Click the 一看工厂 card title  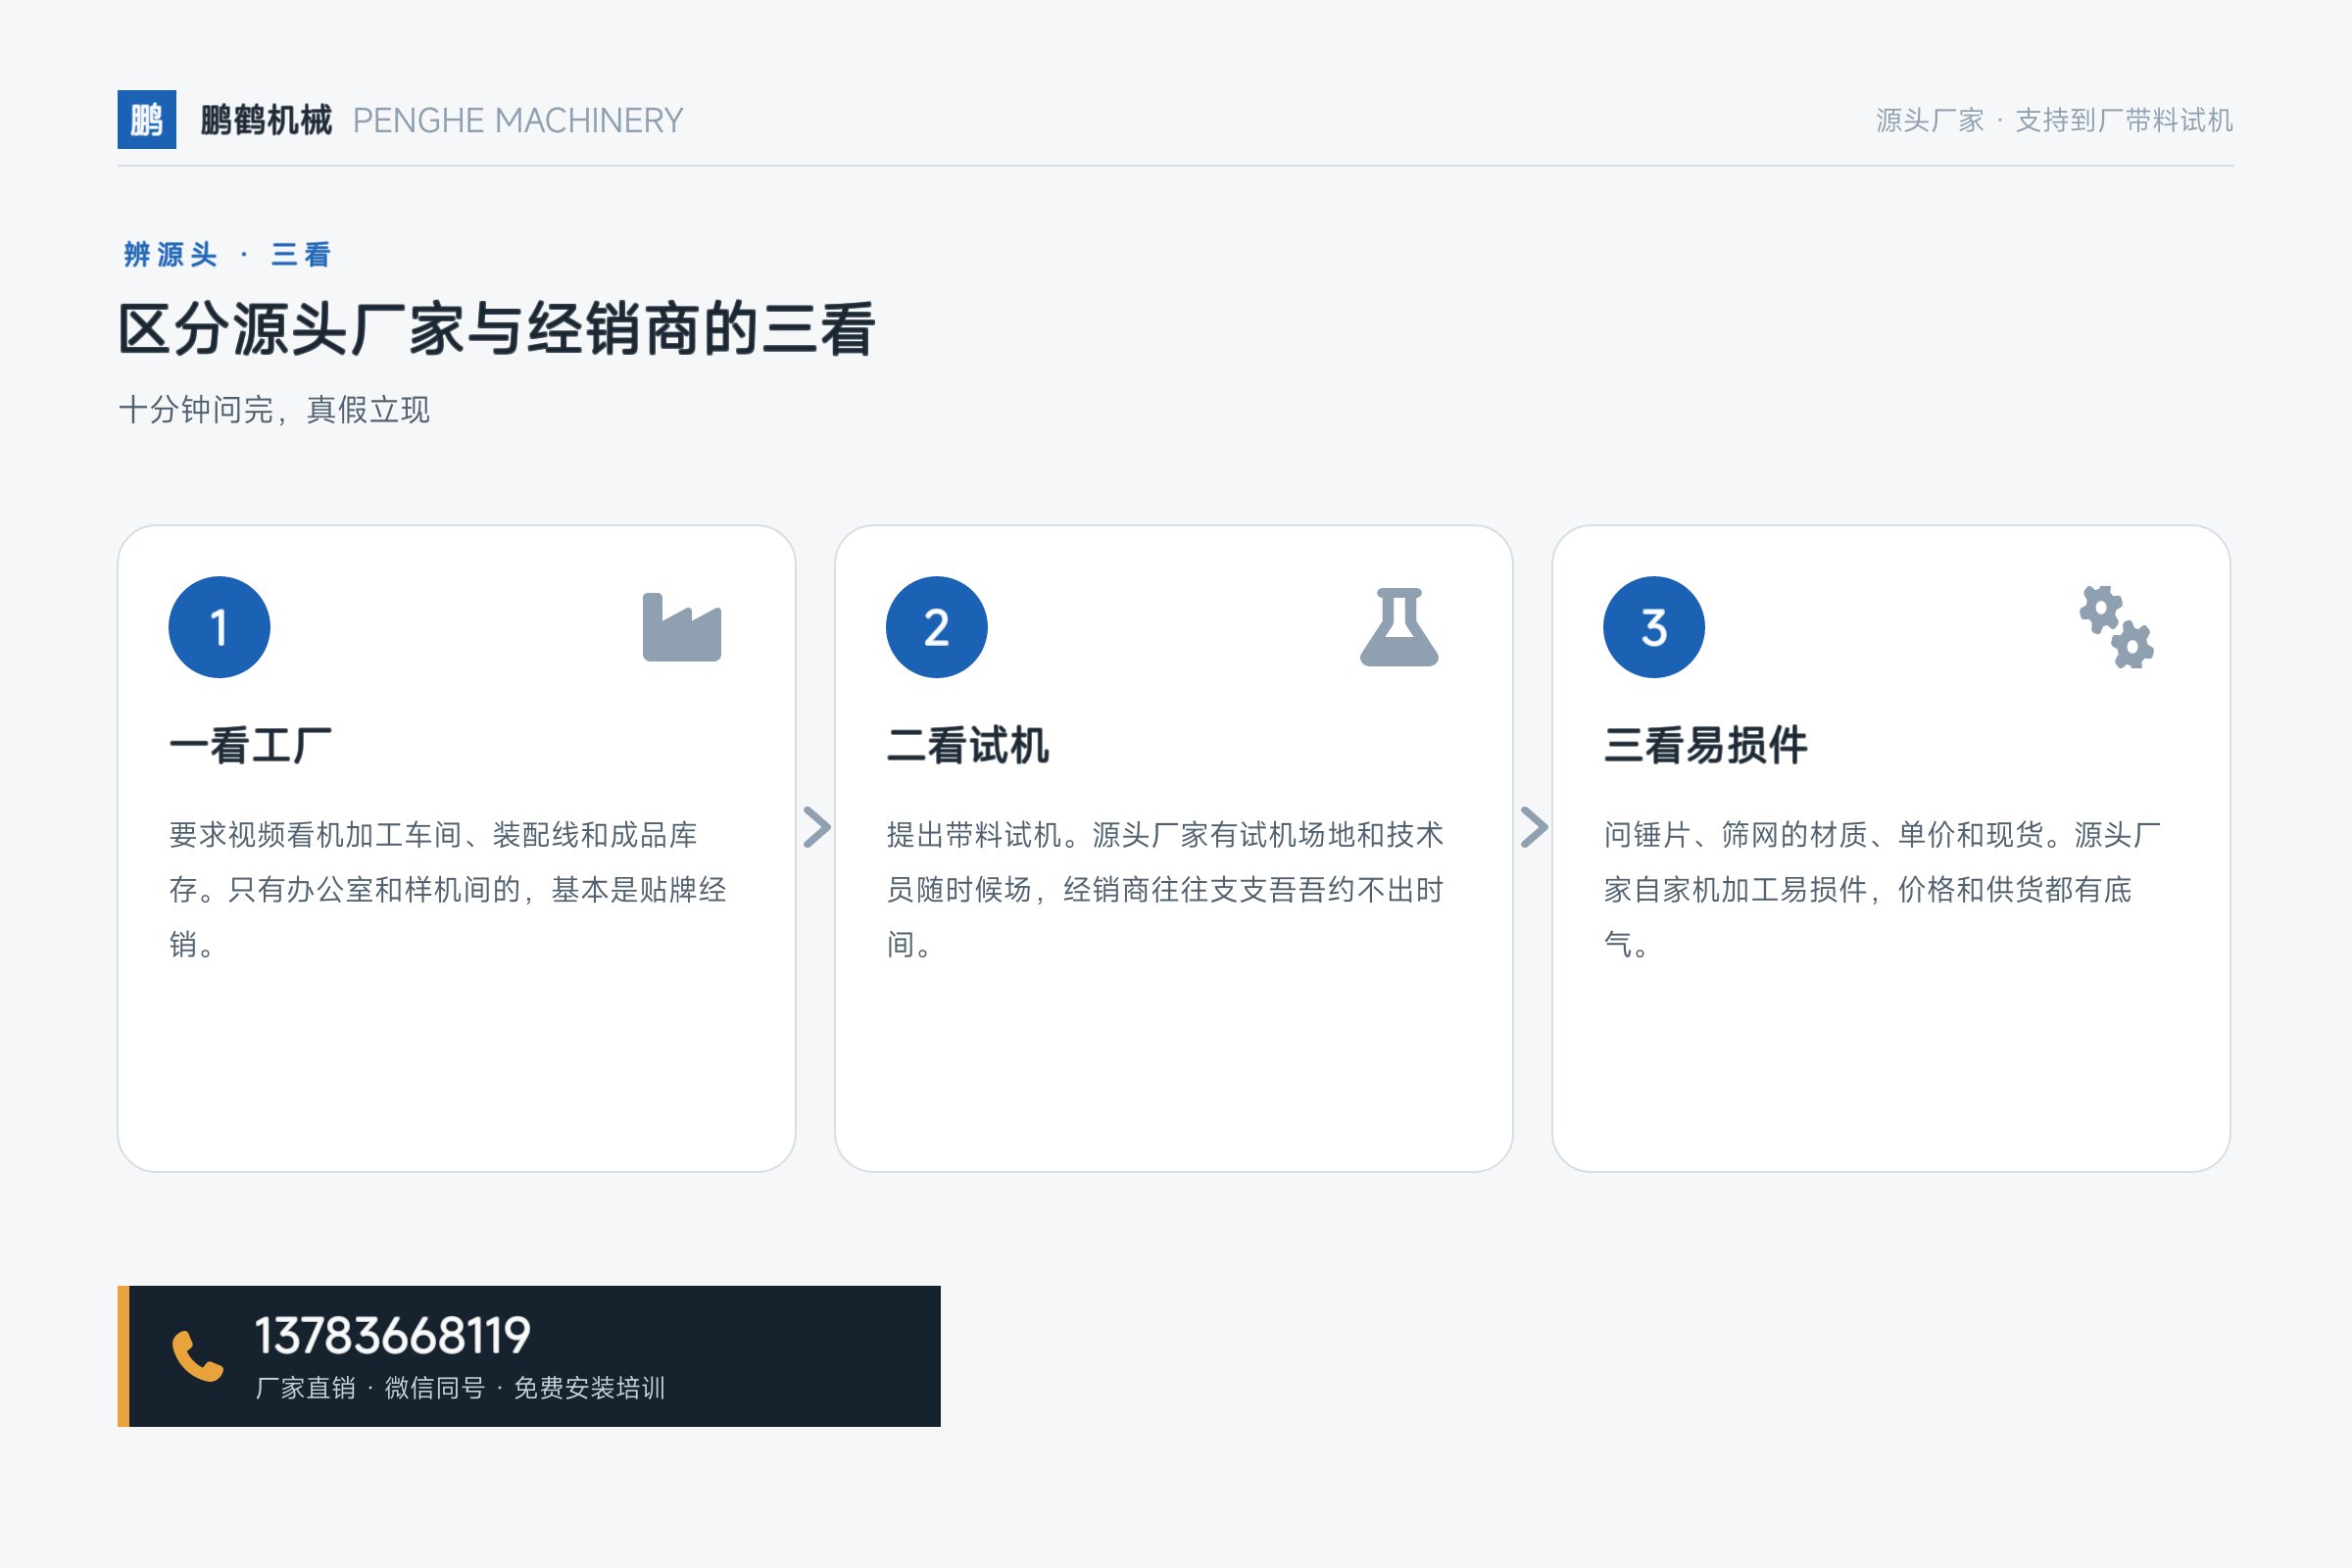tap(251, 745)
